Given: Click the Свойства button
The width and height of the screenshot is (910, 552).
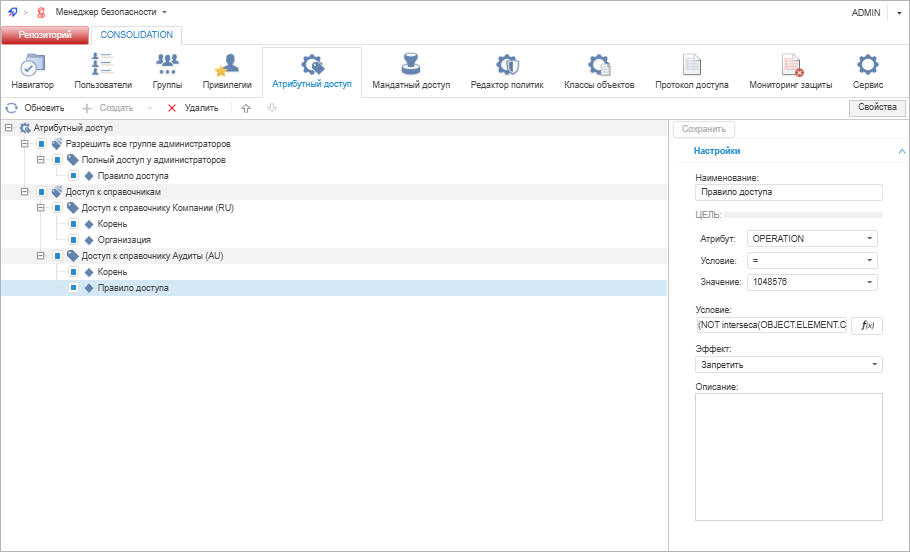Looking at the screenshot, I should [876, 108].
